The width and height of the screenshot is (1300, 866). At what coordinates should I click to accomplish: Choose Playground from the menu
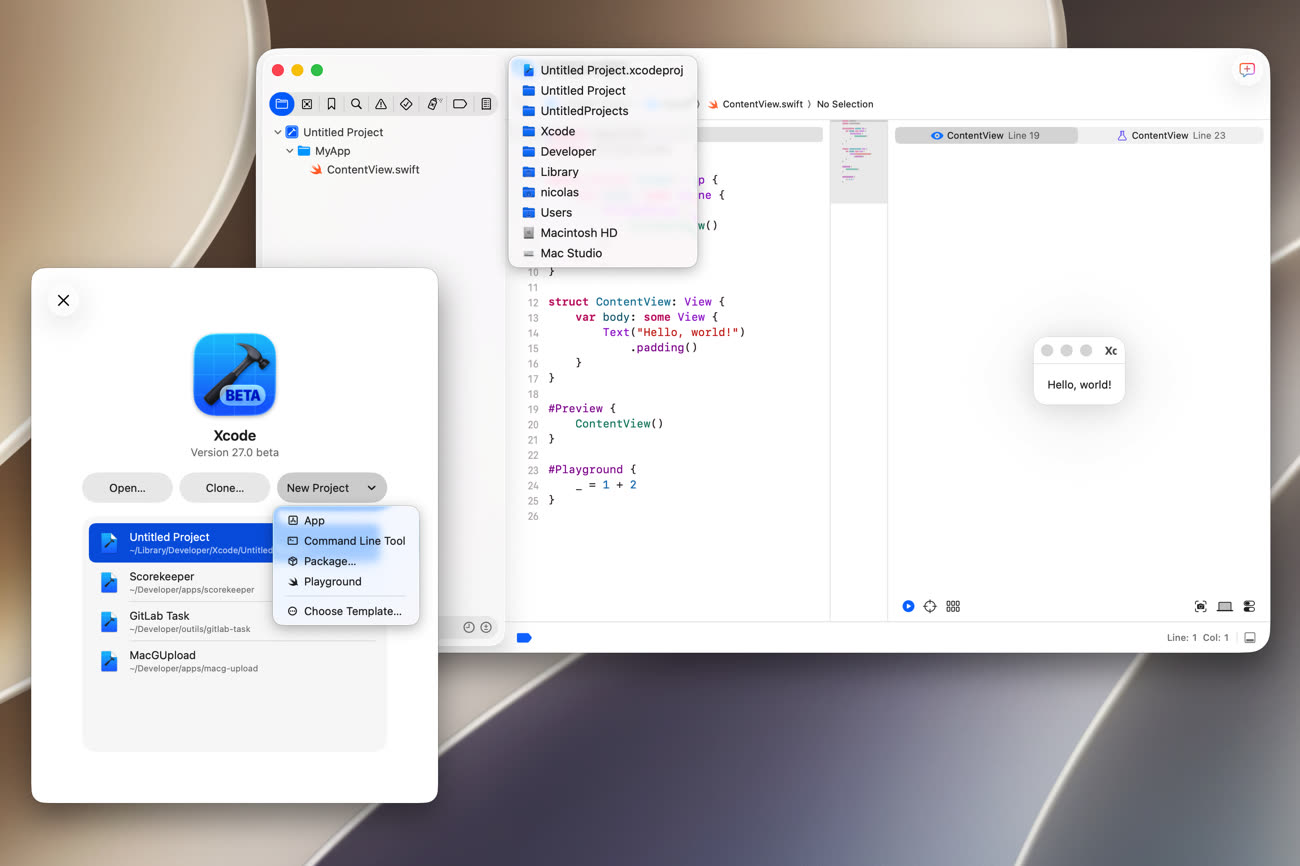click(346, 581)
